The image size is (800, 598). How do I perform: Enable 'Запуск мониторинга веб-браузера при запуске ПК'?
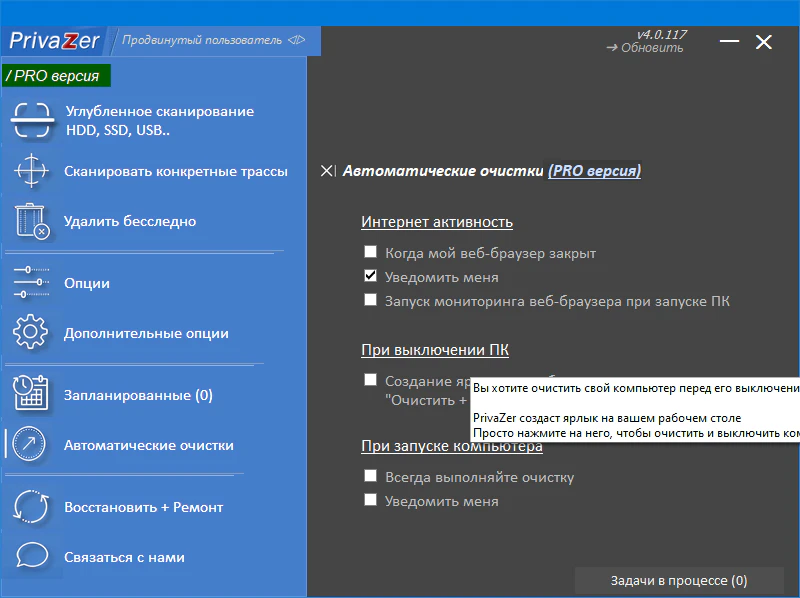(x=370, y=300)
